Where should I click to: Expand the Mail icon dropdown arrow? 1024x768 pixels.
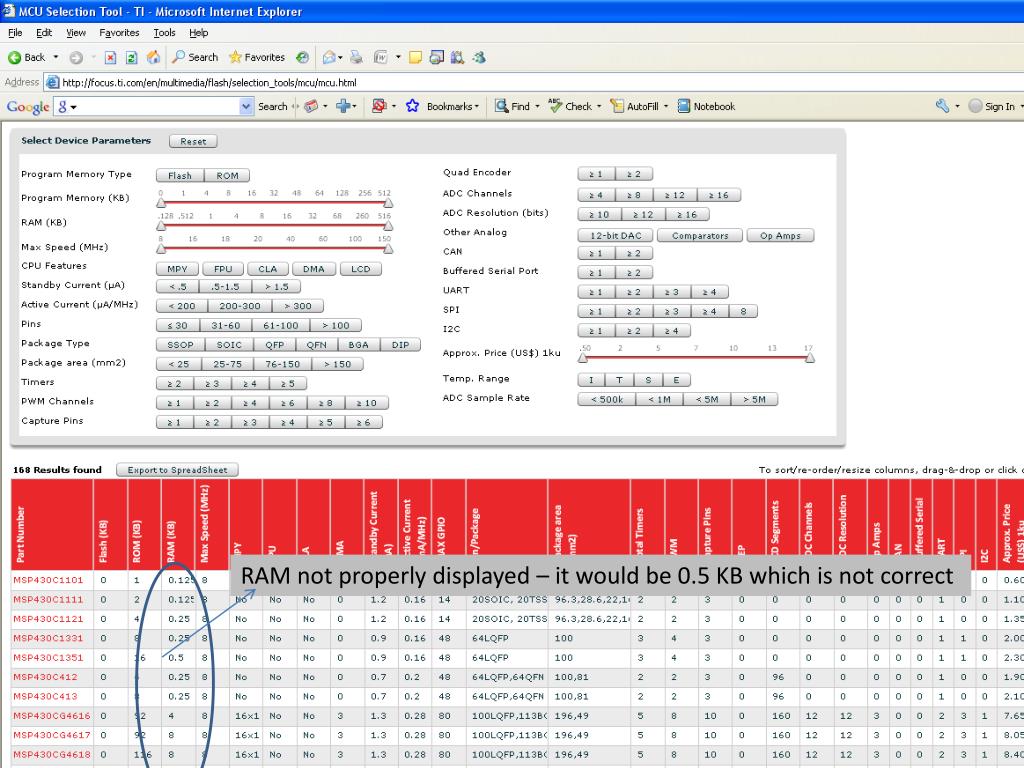click(342, 57)
